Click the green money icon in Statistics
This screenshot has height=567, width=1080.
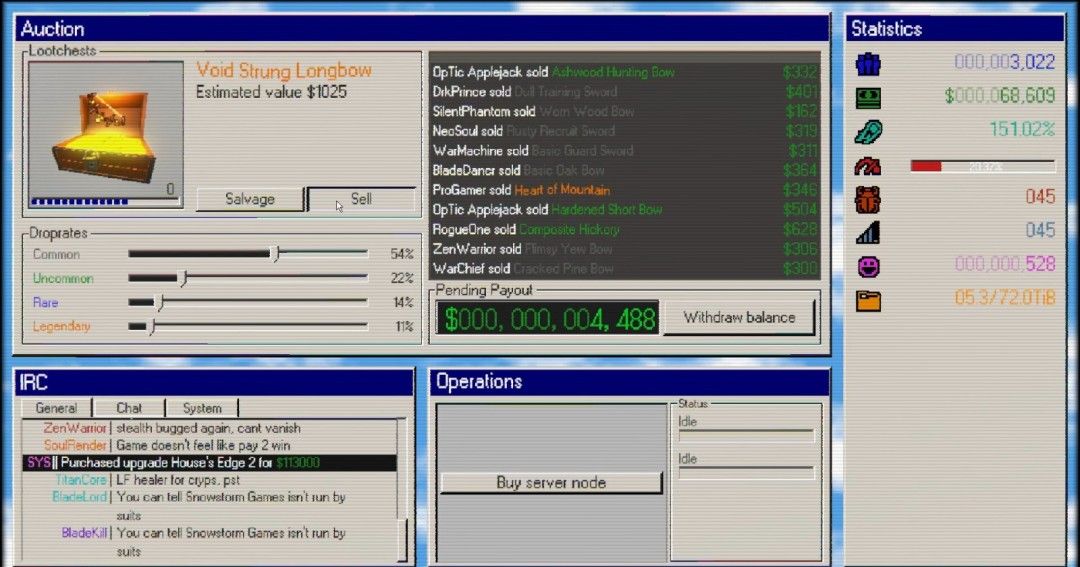(868, 98)
